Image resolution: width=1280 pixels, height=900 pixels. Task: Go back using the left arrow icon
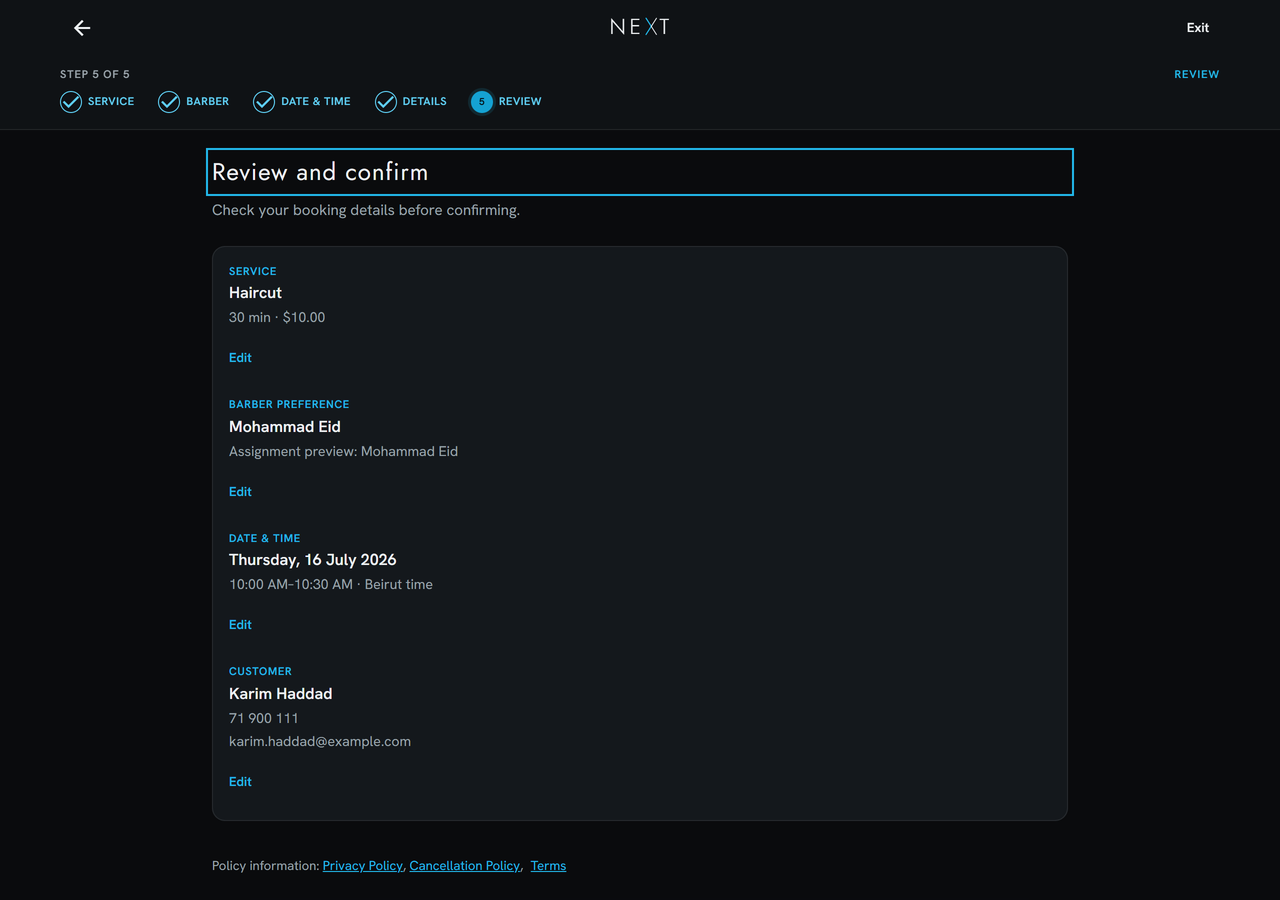click(x=82, y=28)
